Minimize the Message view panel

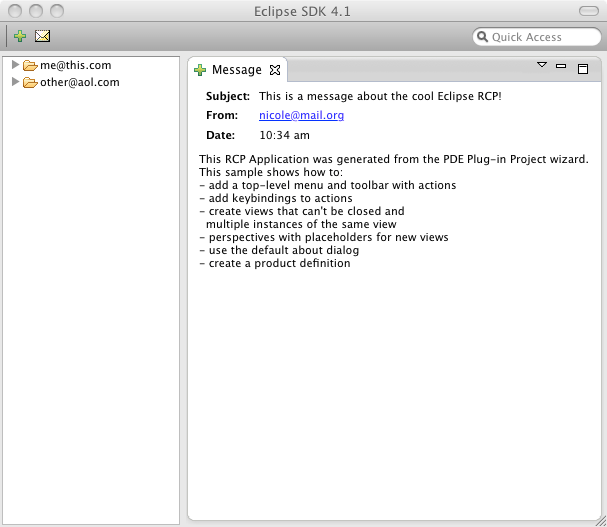point(561,67)
